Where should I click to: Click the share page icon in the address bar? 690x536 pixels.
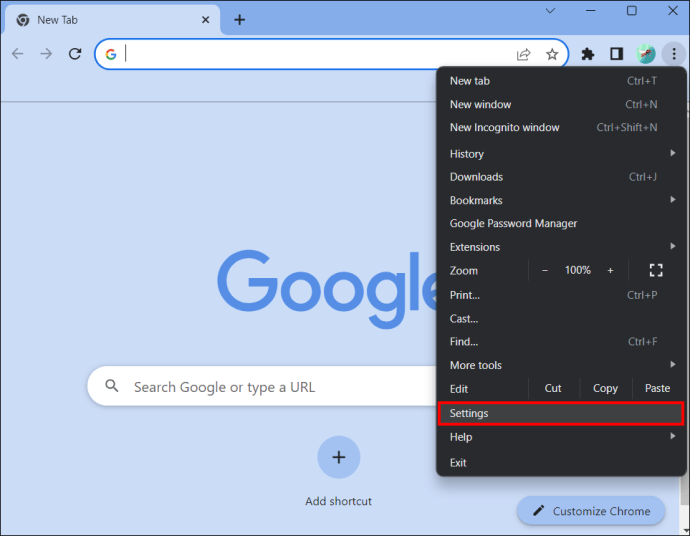pyautogui.click(x=523, y=55)
